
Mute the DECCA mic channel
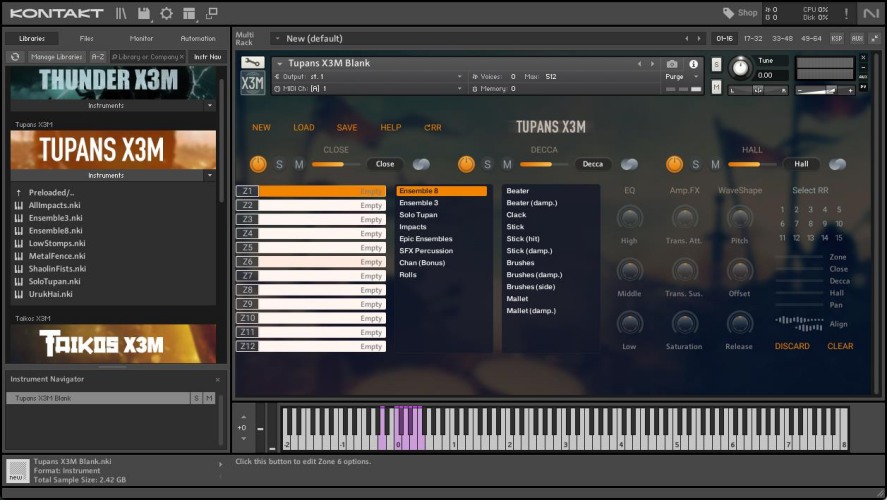click(507, 164)
